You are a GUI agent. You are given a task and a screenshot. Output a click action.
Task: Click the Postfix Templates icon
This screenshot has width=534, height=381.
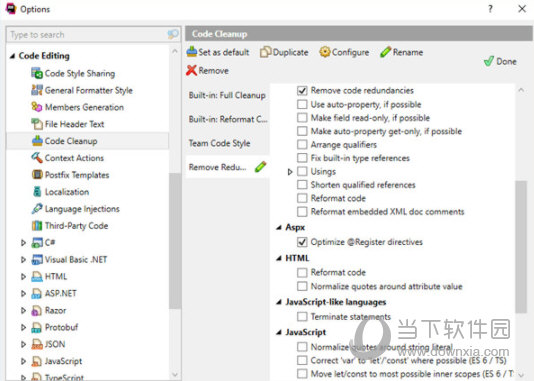tap(37, 175)
